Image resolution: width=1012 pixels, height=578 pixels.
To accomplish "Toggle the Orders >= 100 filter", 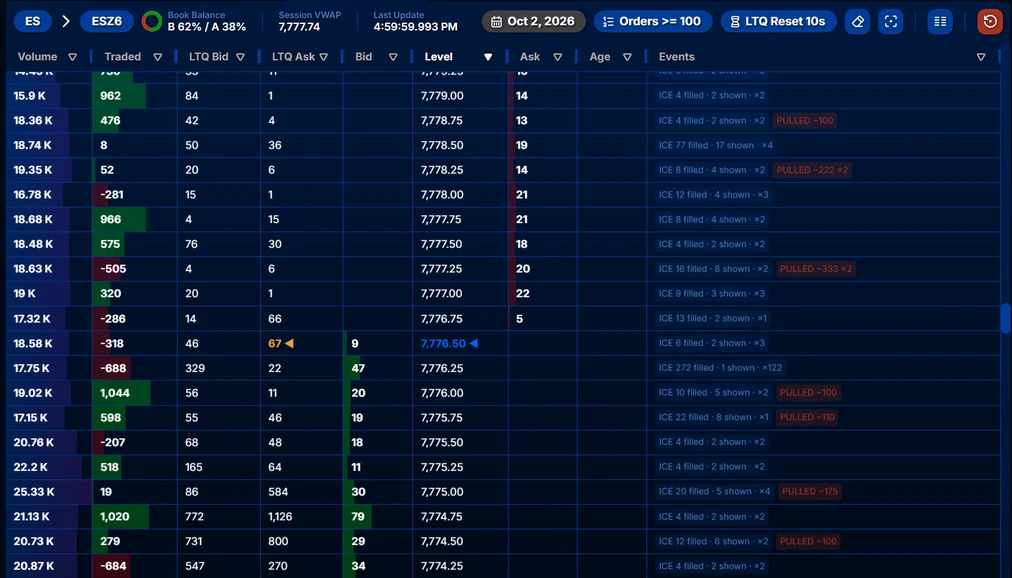I will point(653,21).
